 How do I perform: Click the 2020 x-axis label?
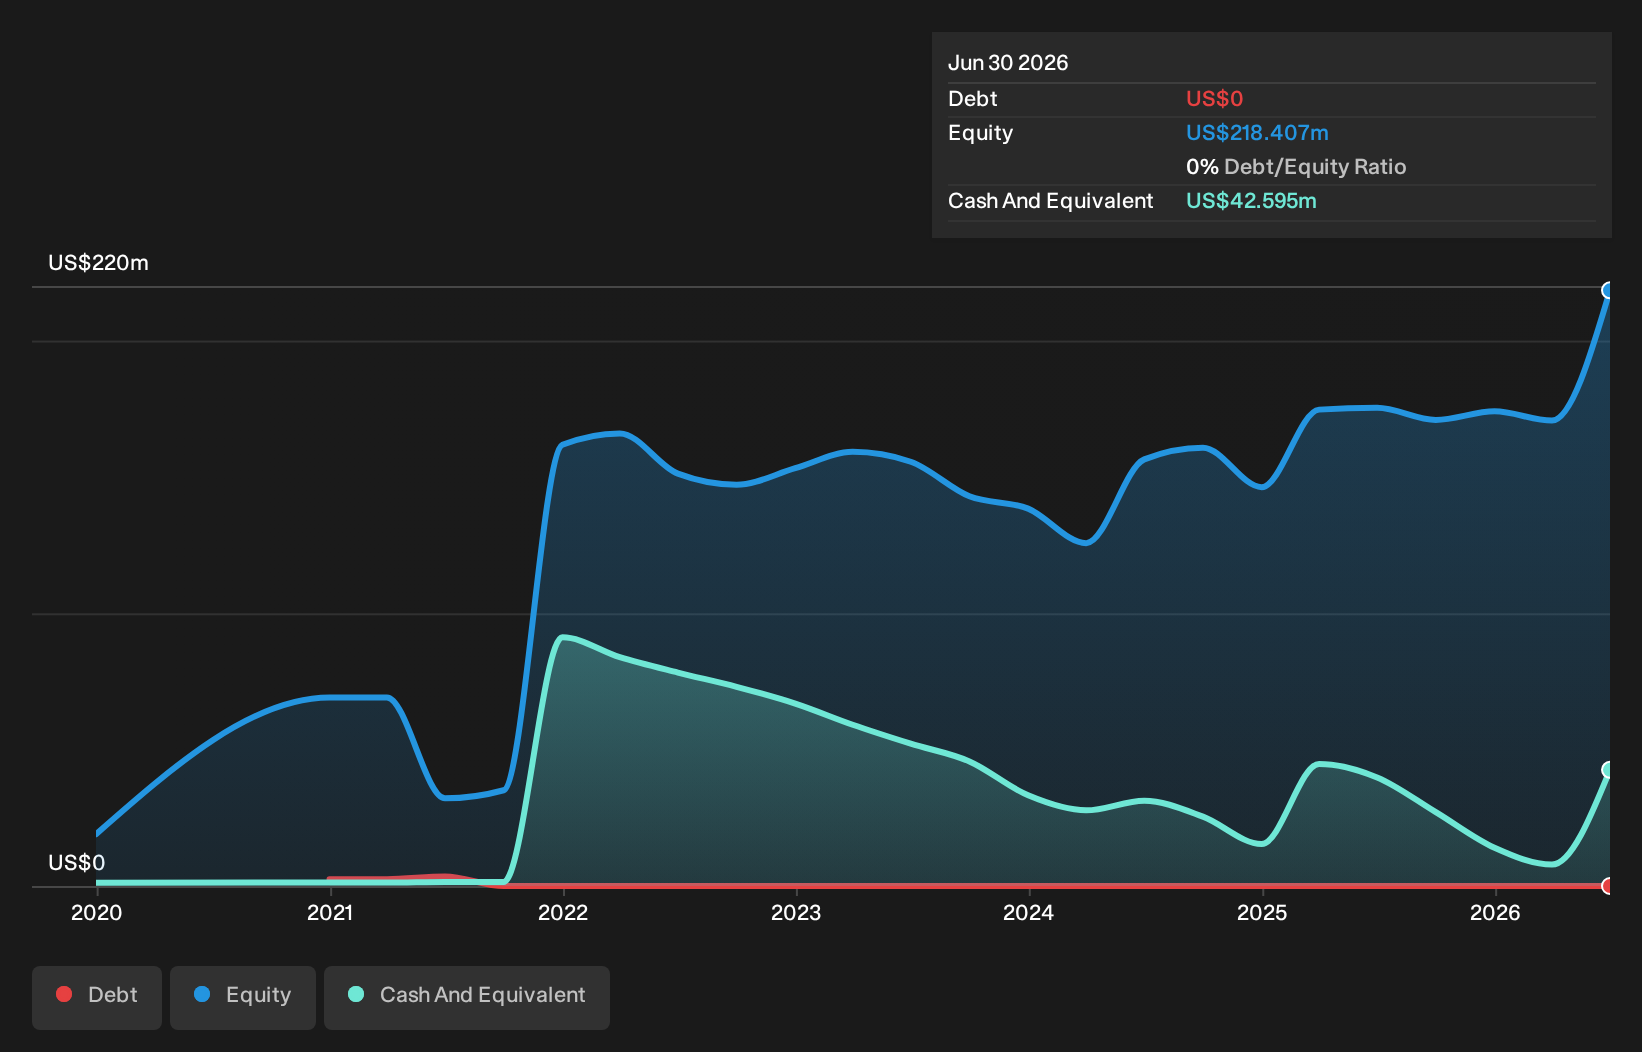click(97, 912)
